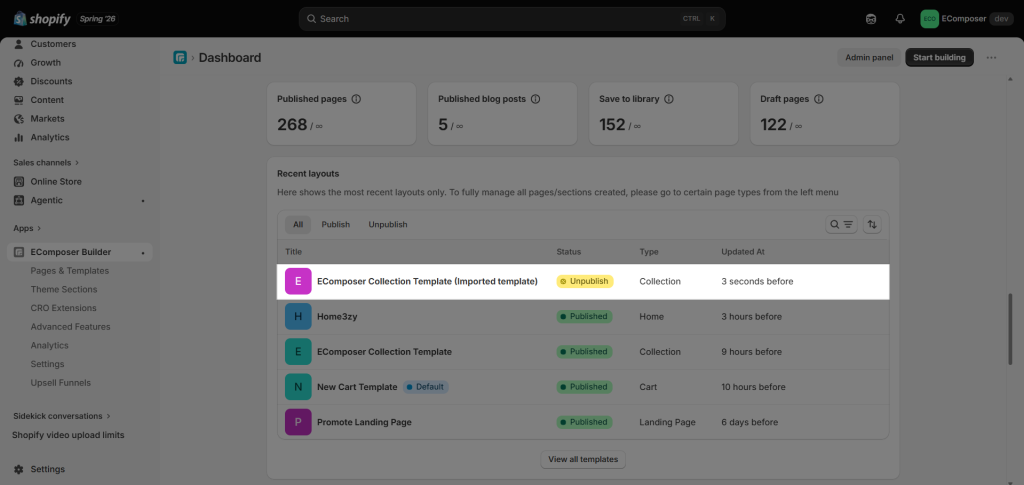Switch to the Publish tab
Viewport: 1024px width, 485px height.
coord(336,225)
